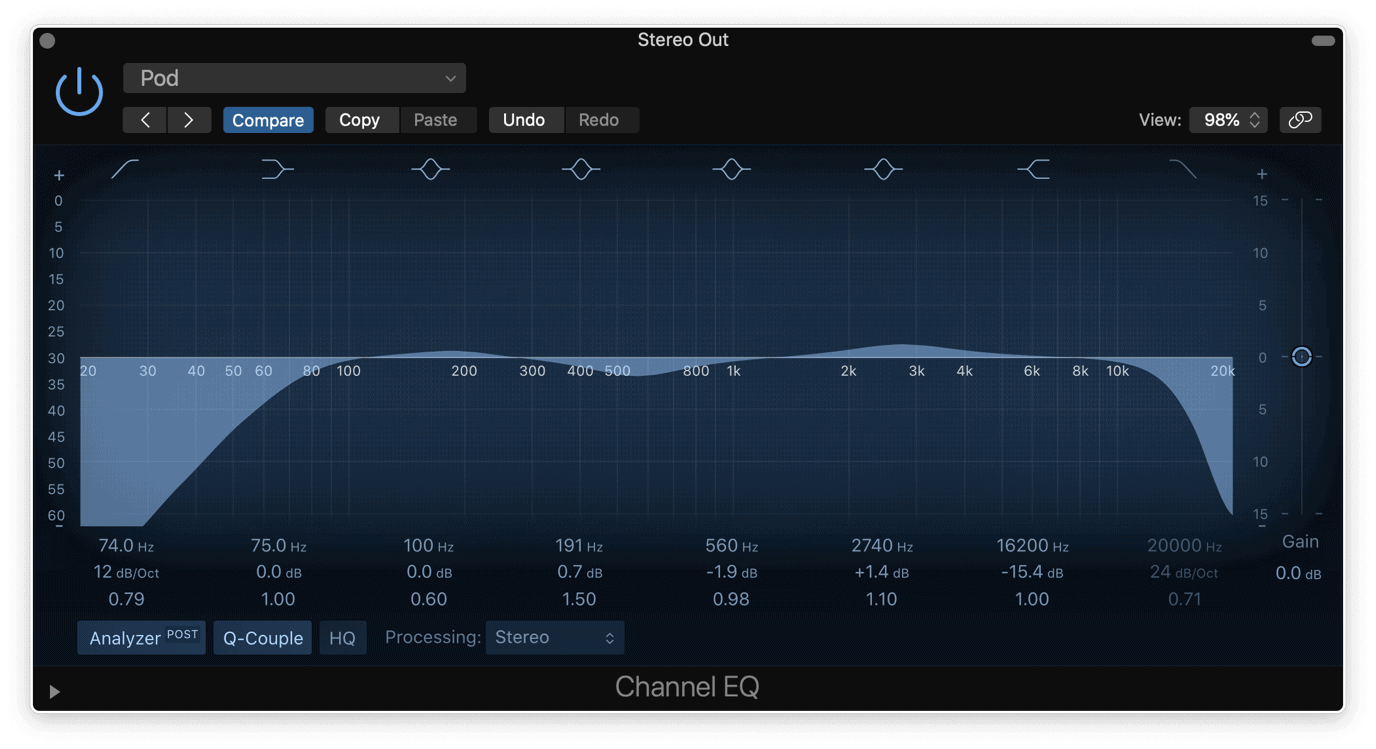
Task: Click the 12 dB/Oct slope value
Action: 126,573
